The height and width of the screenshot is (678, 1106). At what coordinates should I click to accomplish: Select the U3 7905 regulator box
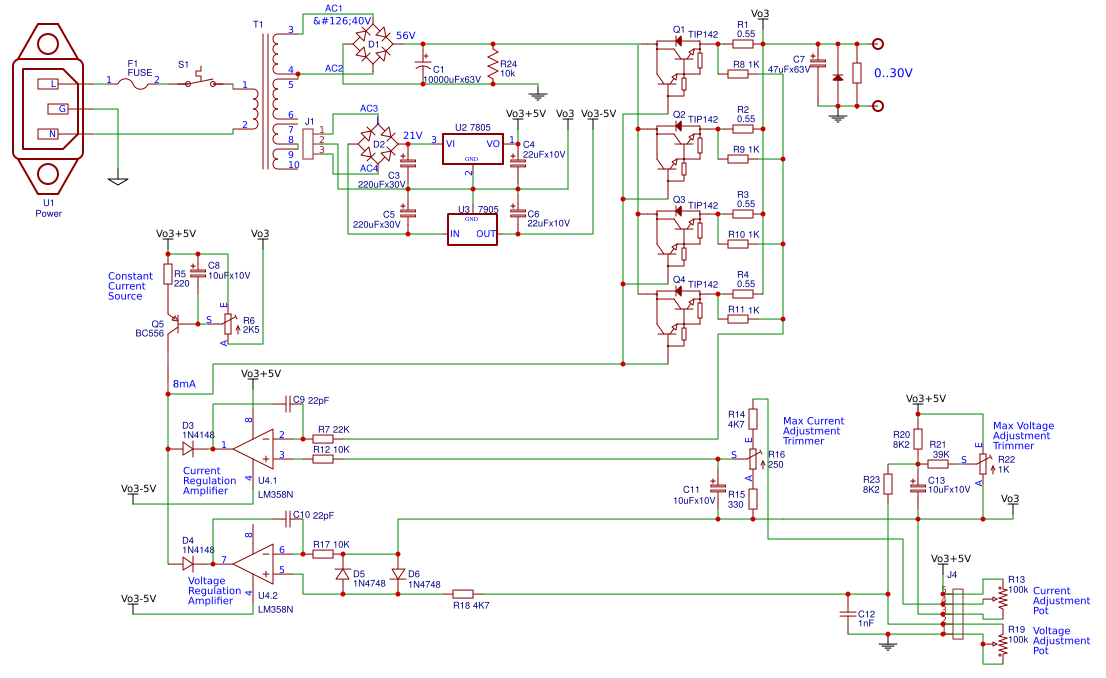coord(473,230)
